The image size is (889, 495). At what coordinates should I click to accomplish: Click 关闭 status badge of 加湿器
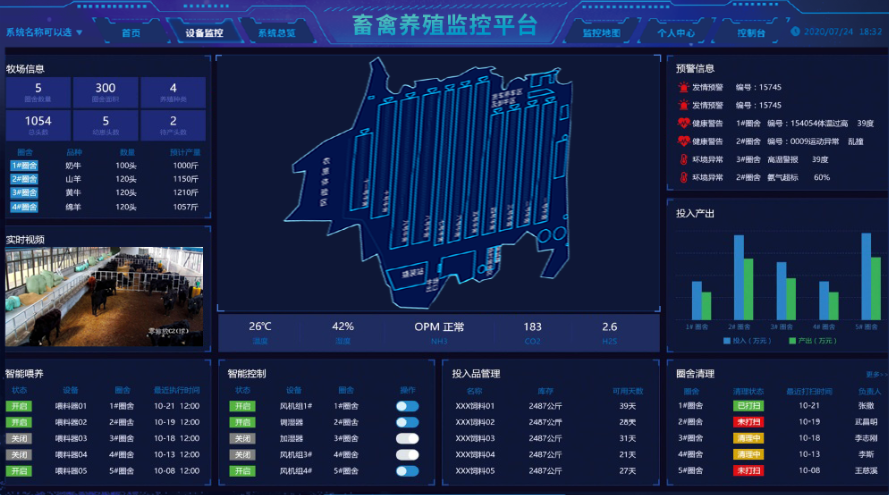[242, 438]
